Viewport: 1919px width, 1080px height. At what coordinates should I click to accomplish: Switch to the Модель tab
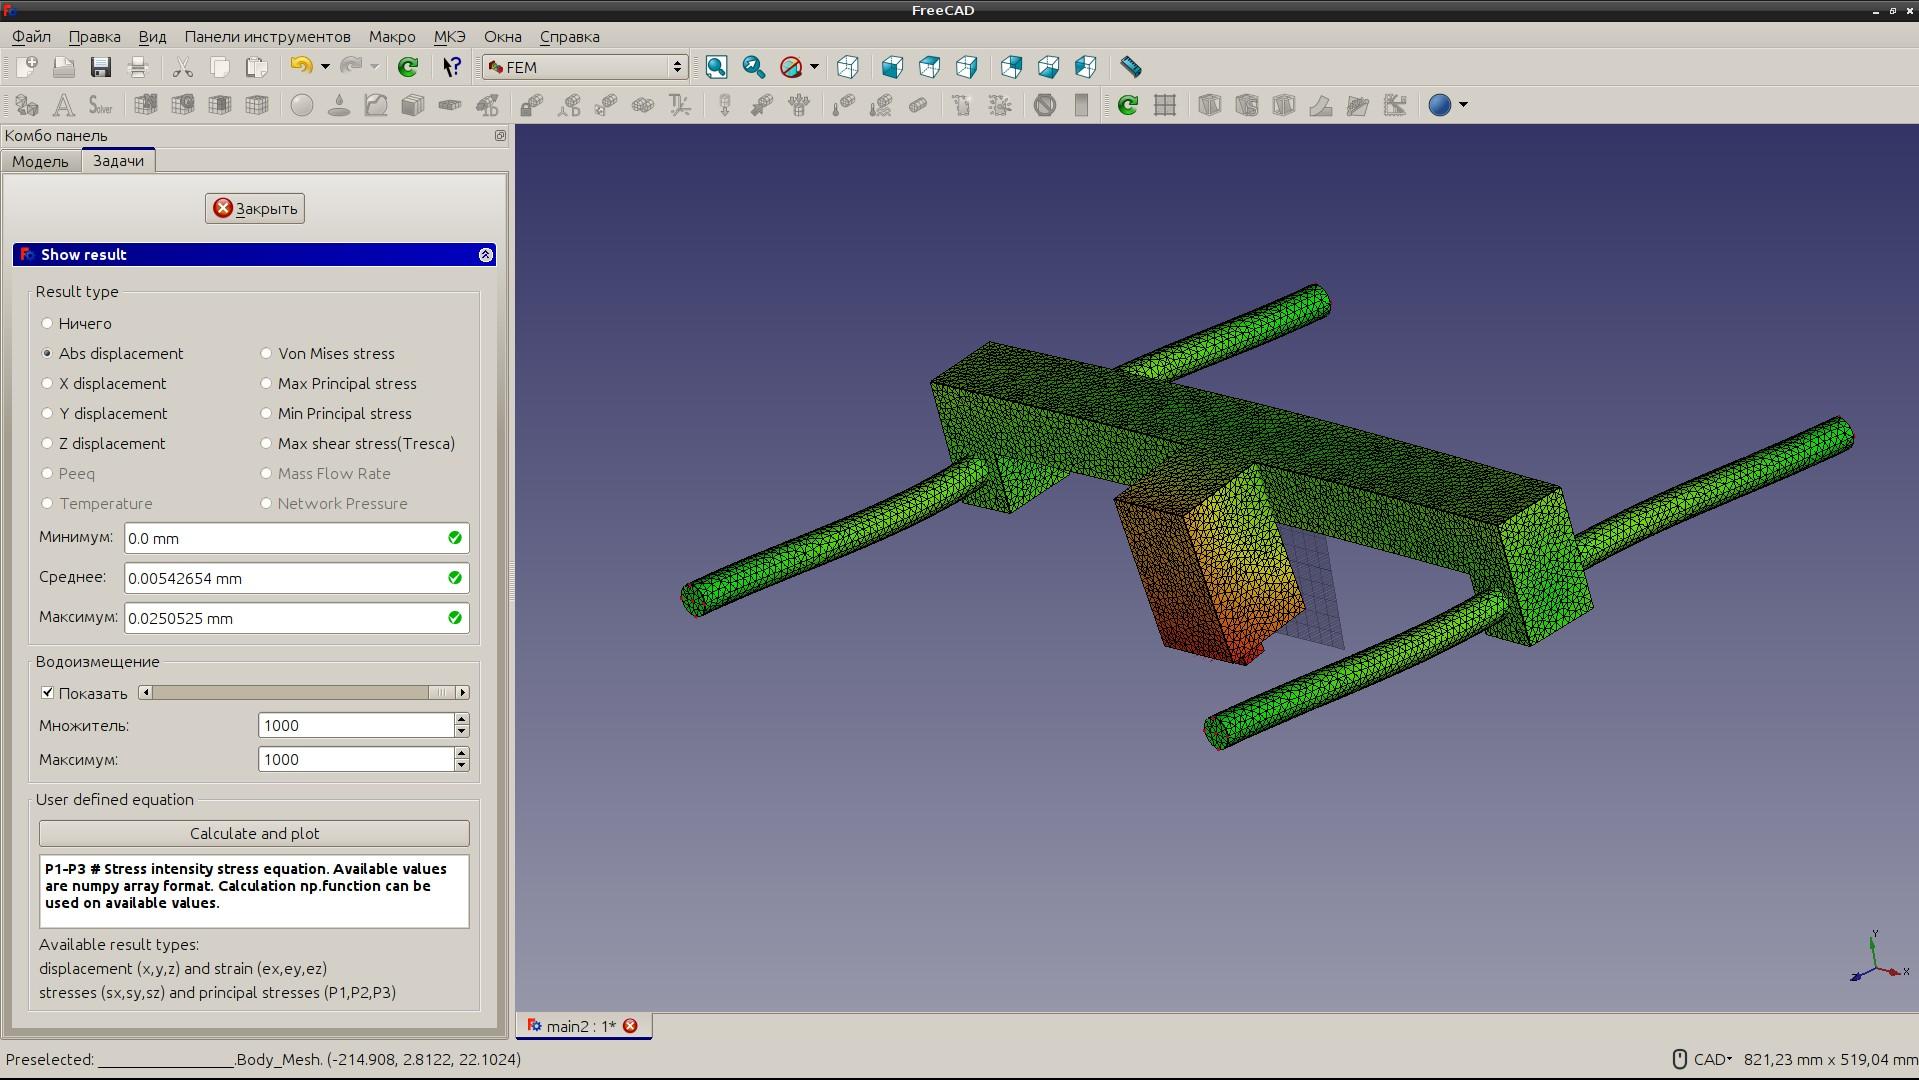tap(40, 161)
